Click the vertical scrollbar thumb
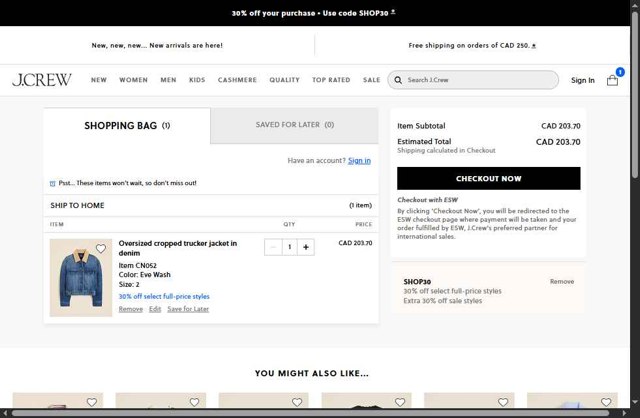The height and width of the screenshot is (418, 640). click(635, 95)
